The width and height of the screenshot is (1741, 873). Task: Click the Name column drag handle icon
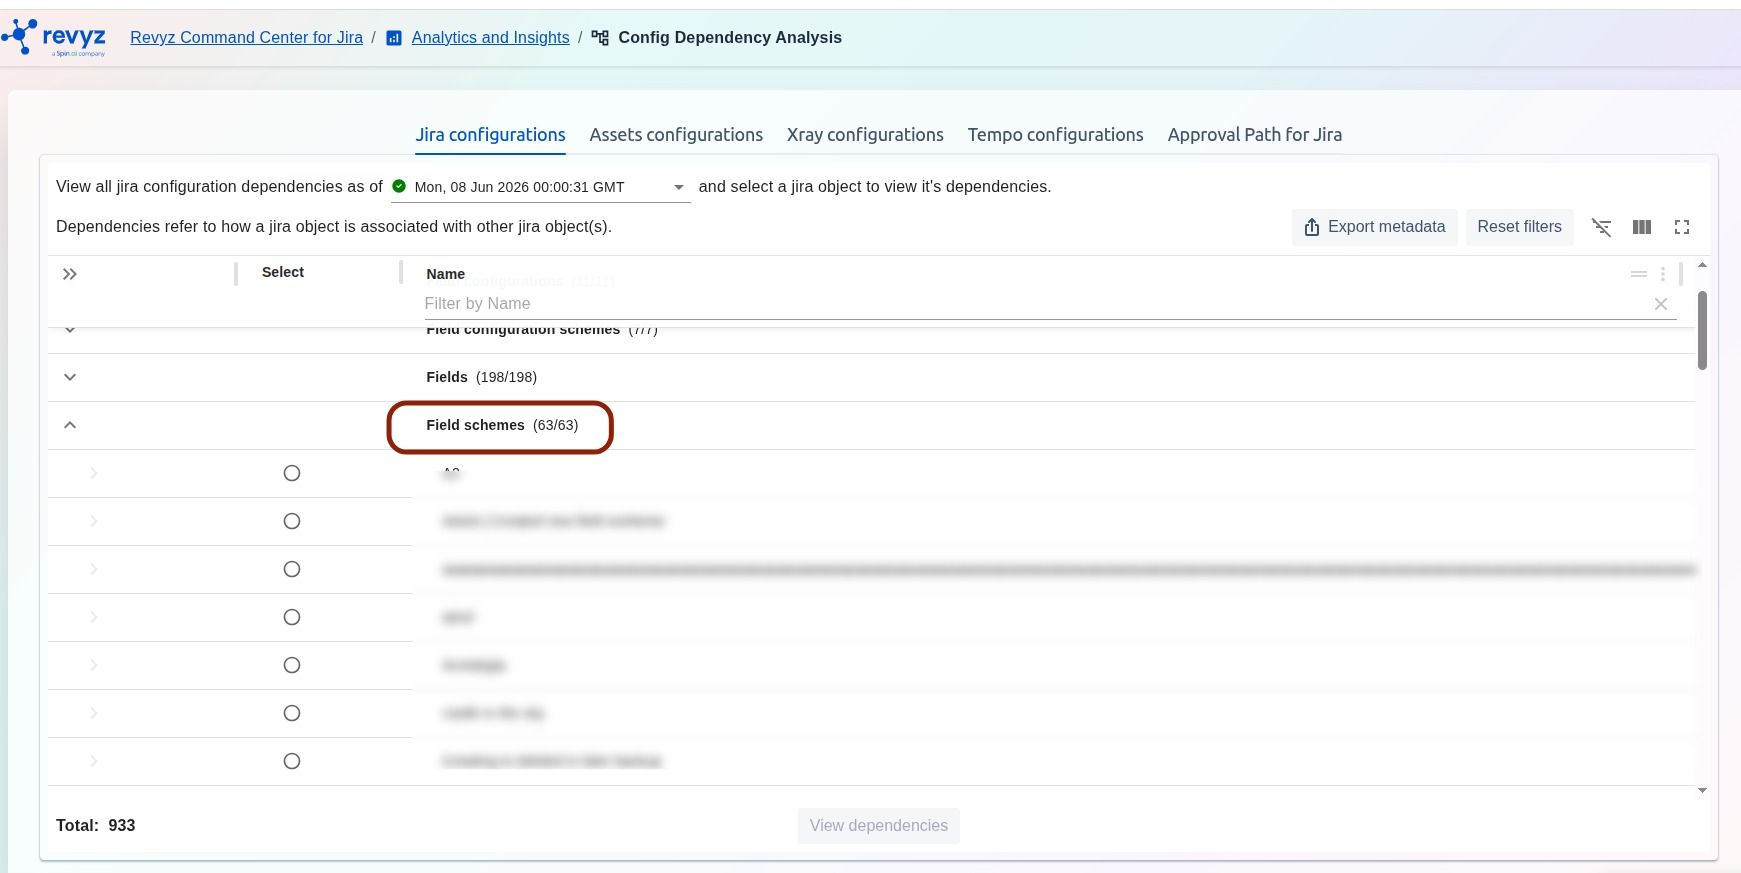[x=1639, y=274]
